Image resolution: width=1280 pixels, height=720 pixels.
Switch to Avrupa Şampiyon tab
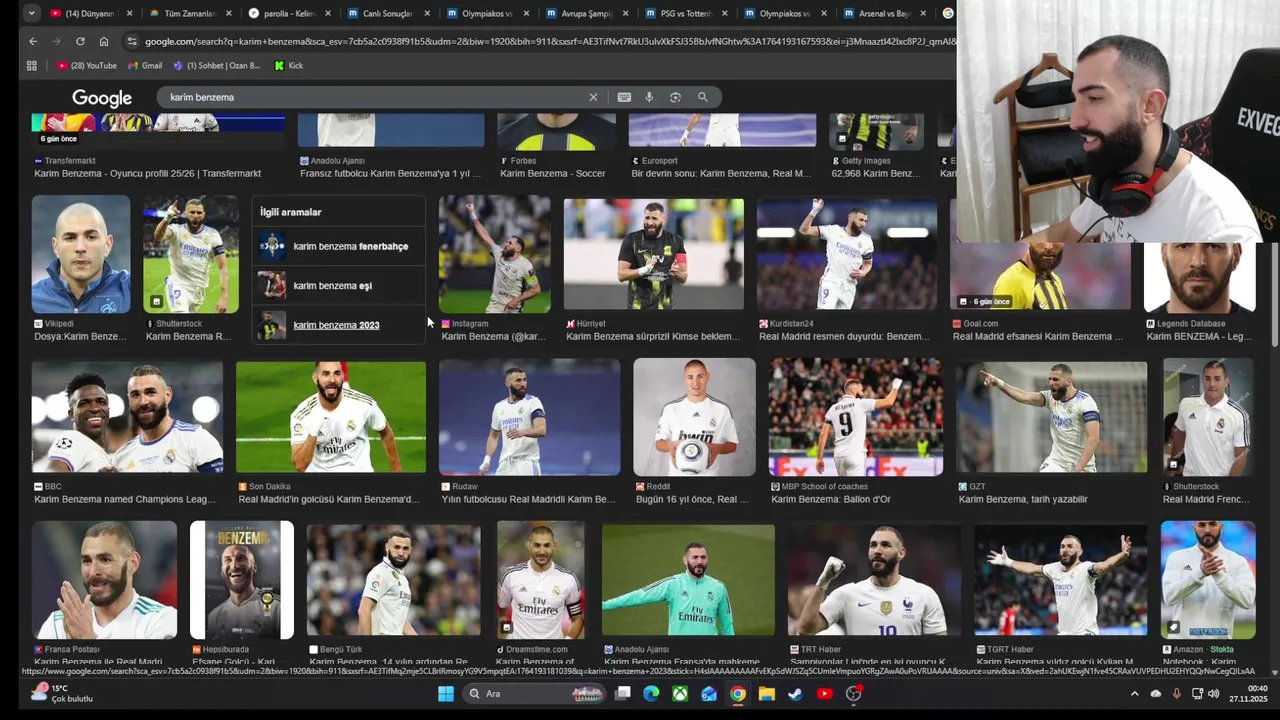click(x=584, y=14)
